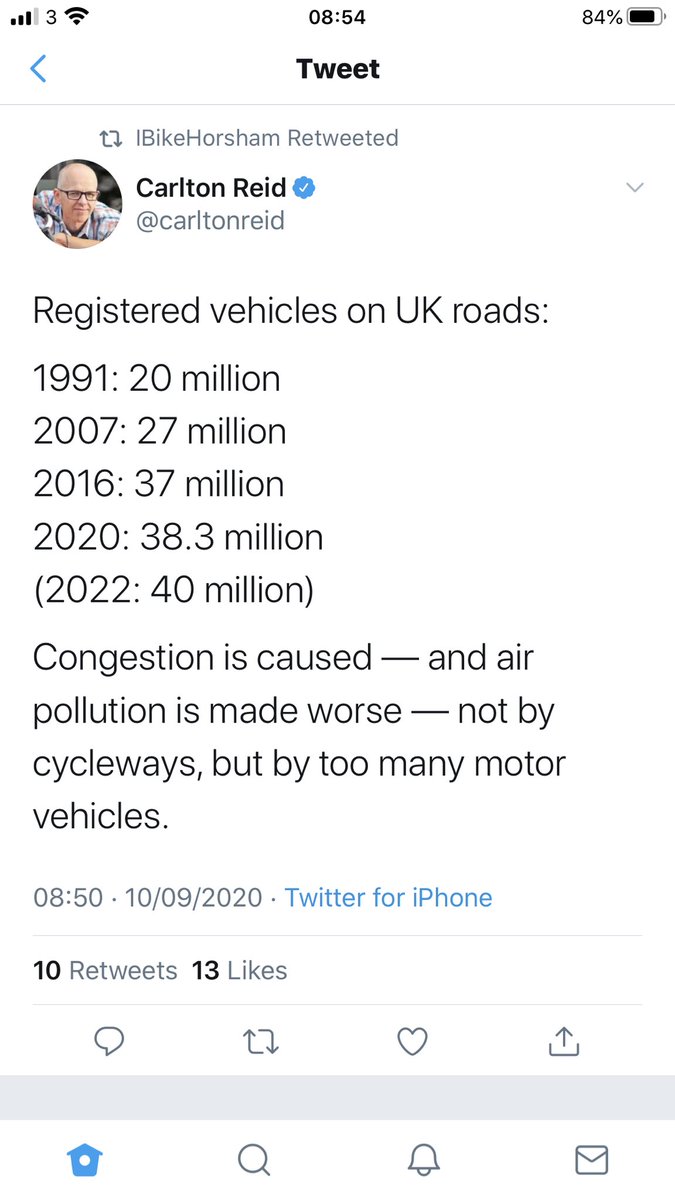Tap the reply speech bubble icon
Screen dimensions: 675x1200
coord(109,1042)
